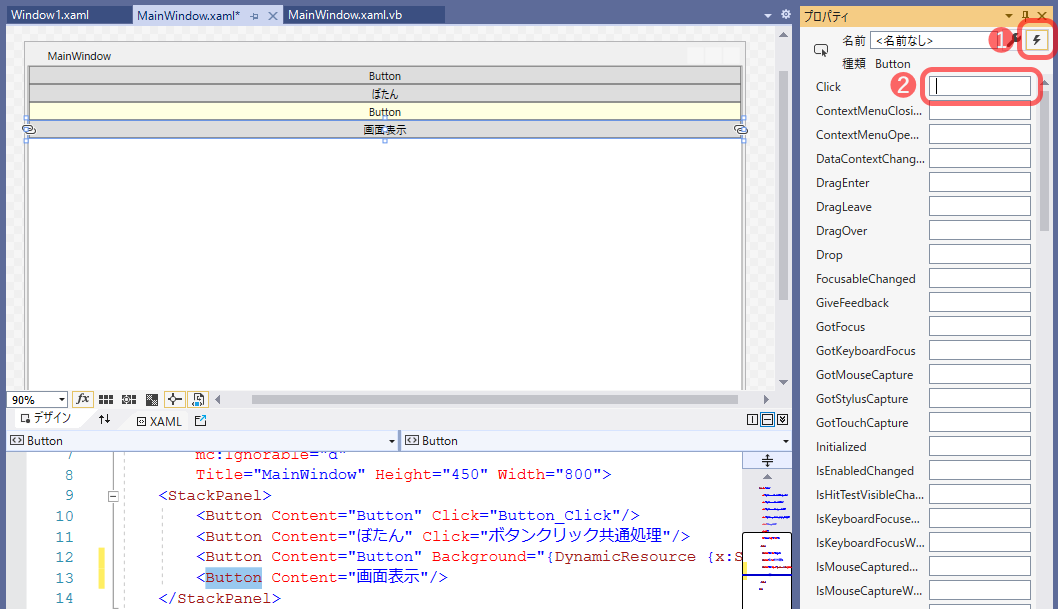Select the lightning bolt Events icon
The width and height of the screenshot is (1058, 610).
point(1036,40)
